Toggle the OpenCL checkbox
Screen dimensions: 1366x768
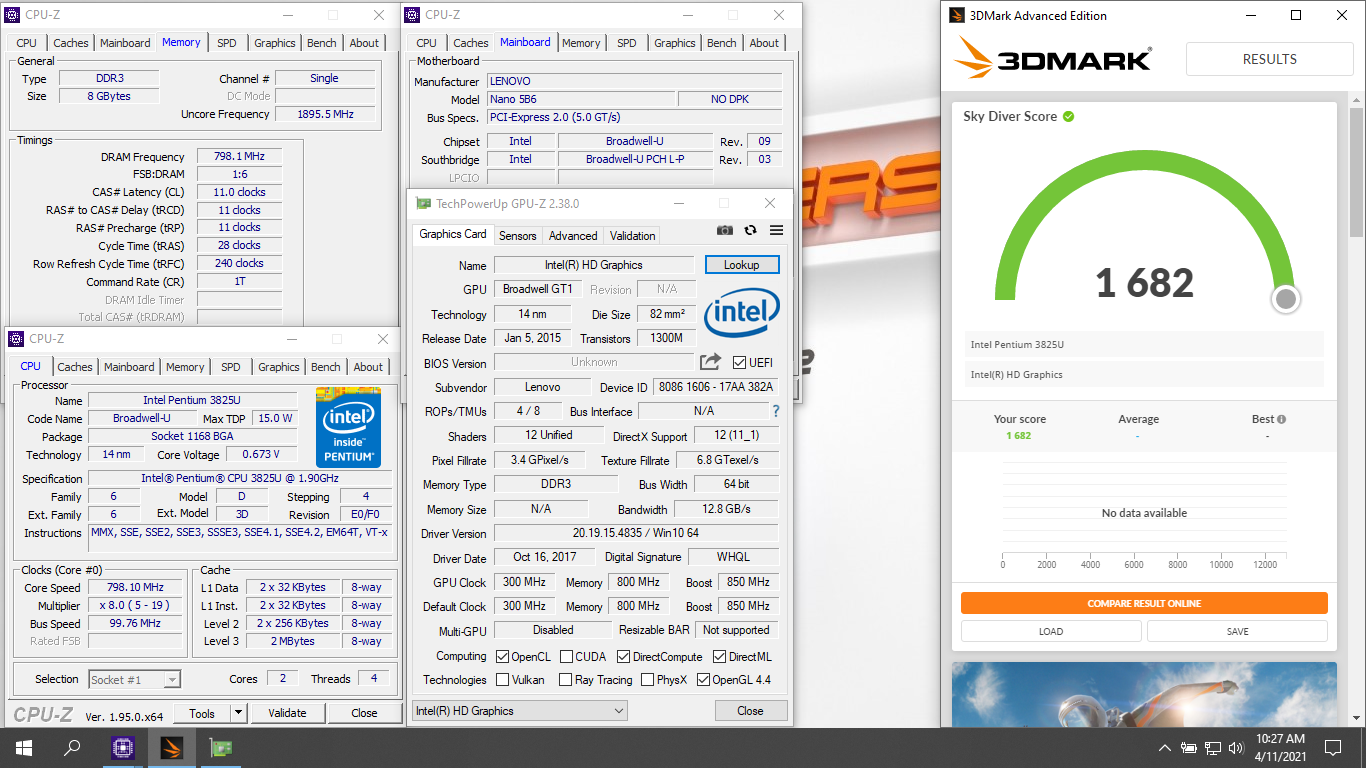click(503, 657)
